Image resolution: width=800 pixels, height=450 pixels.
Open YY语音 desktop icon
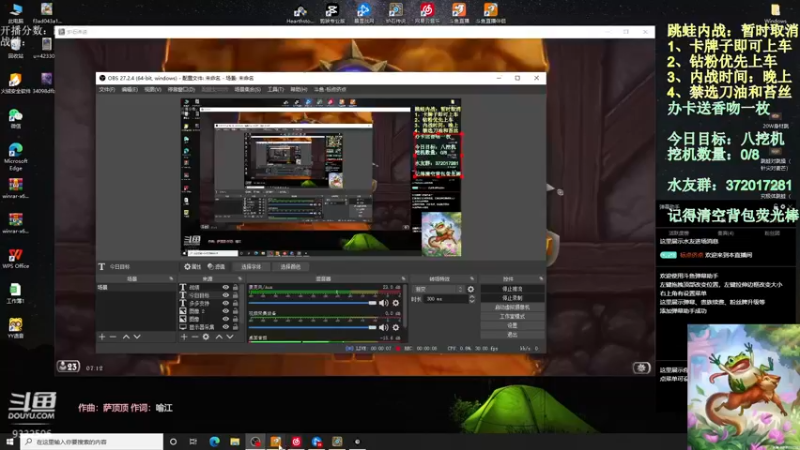pyautogui.click(x=16, y=328)
